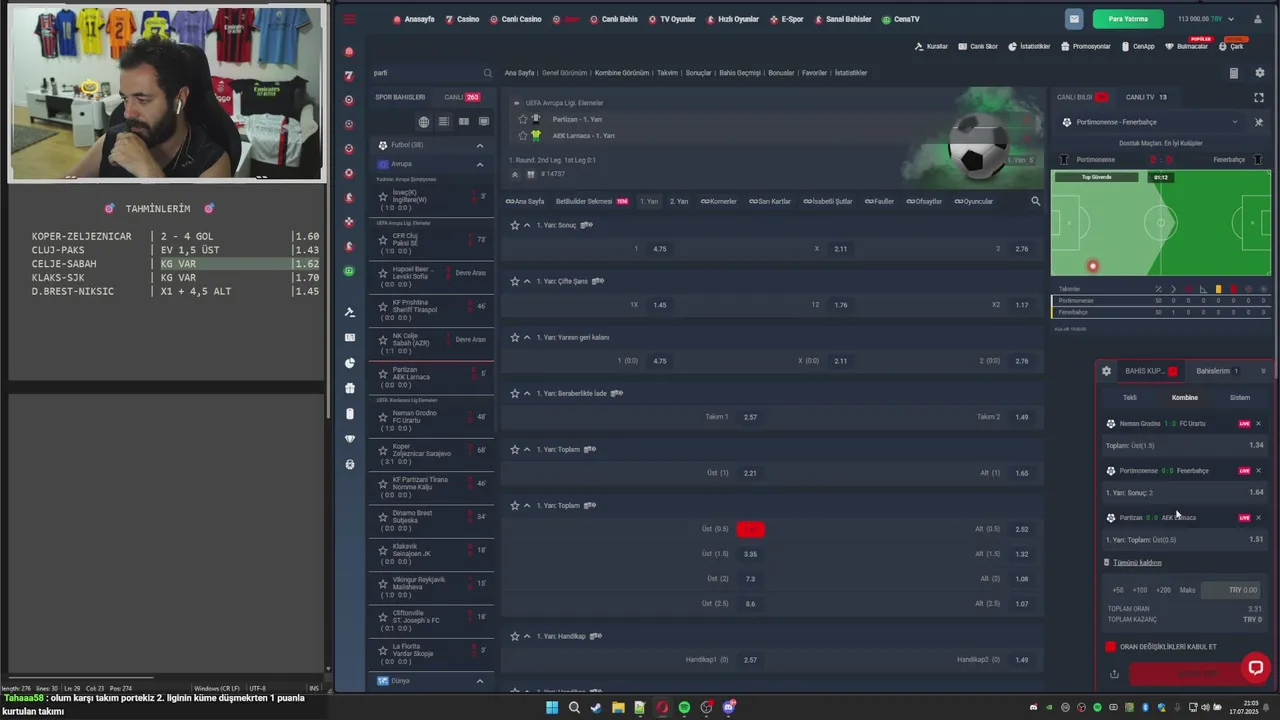Favorite CFR Cluj Paksi SE match star
This screenshot has height=720, width=1280.
tap(382, 240)
